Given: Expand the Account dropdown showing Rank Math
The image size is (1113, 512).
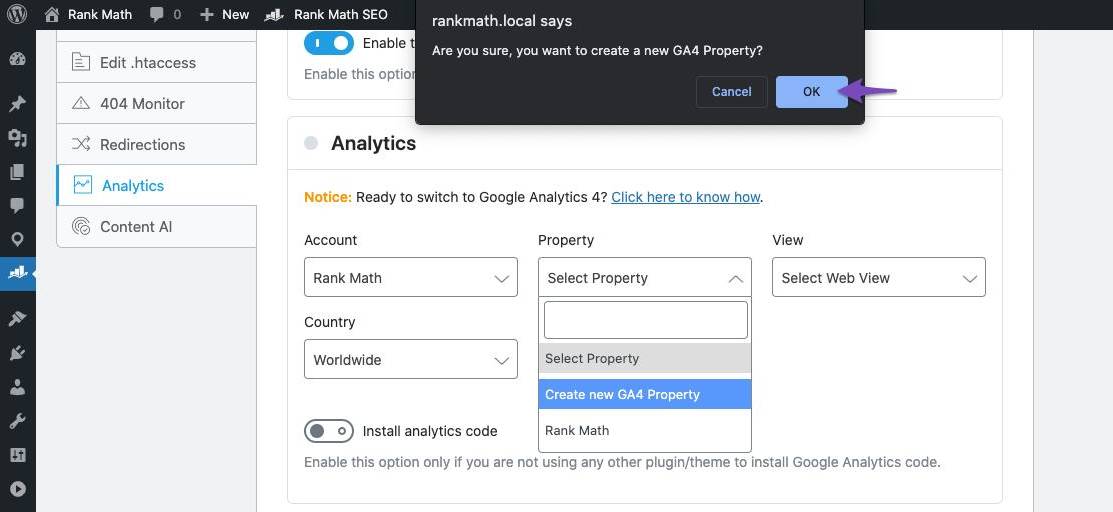Looking at the screenshot, I should [410, 278].
